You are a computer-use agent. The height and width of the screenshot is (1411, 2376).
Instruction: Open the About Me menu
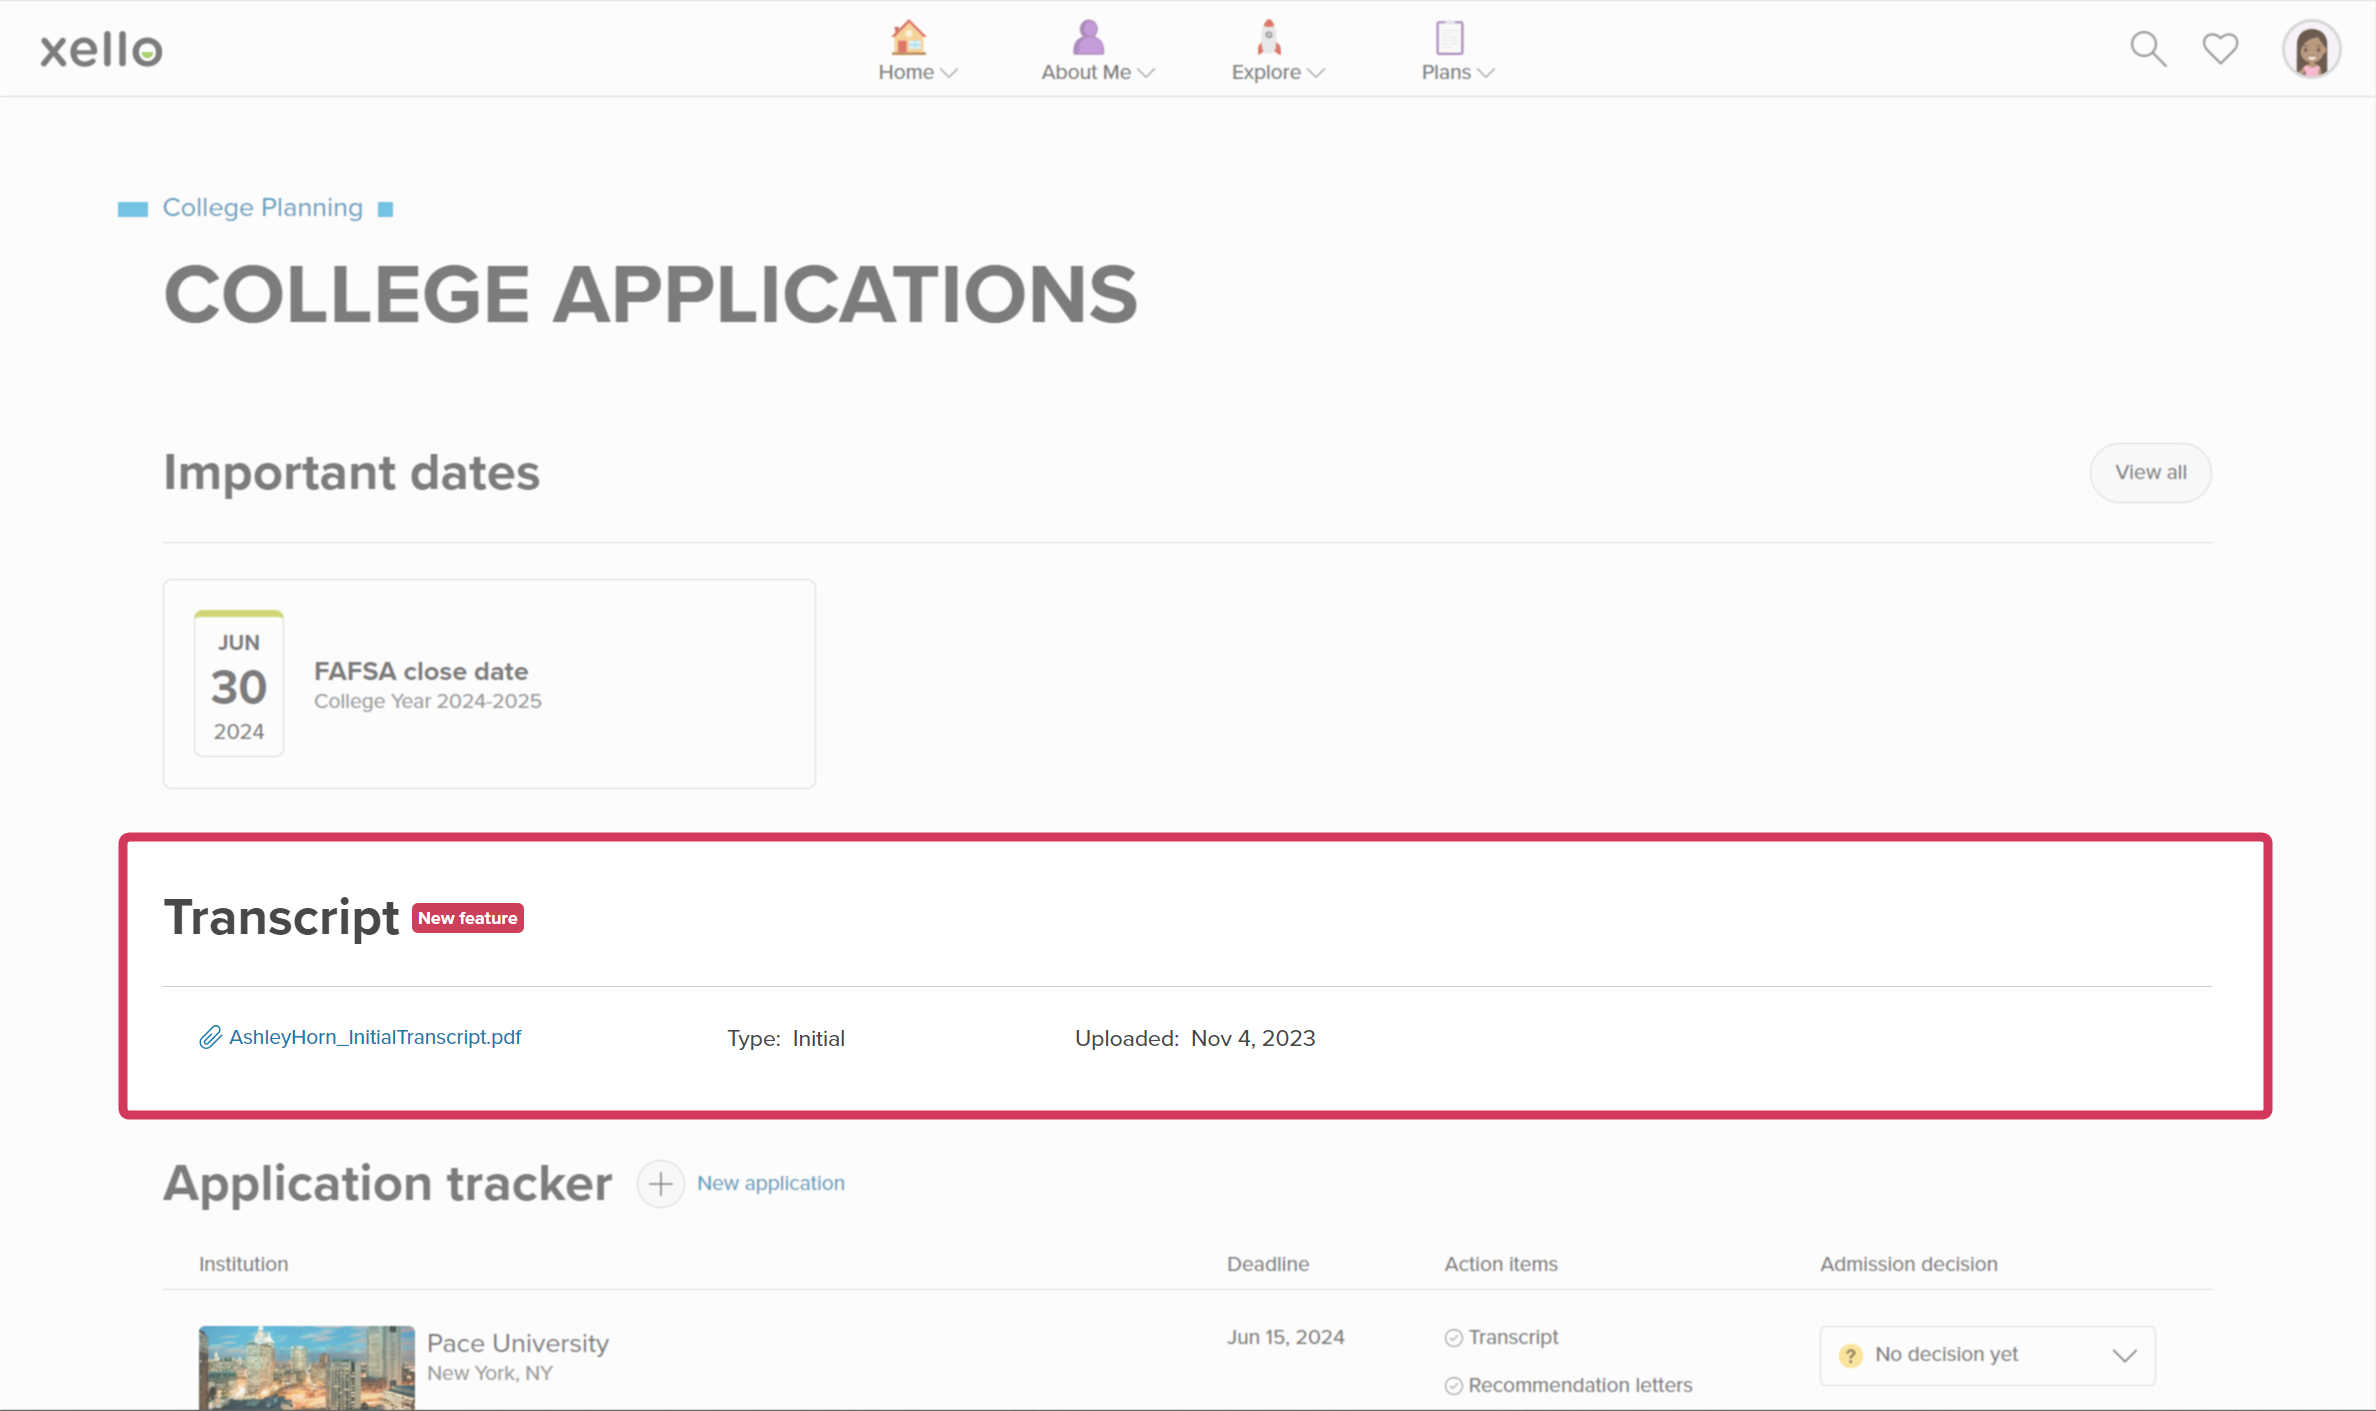pos(1086,72)
